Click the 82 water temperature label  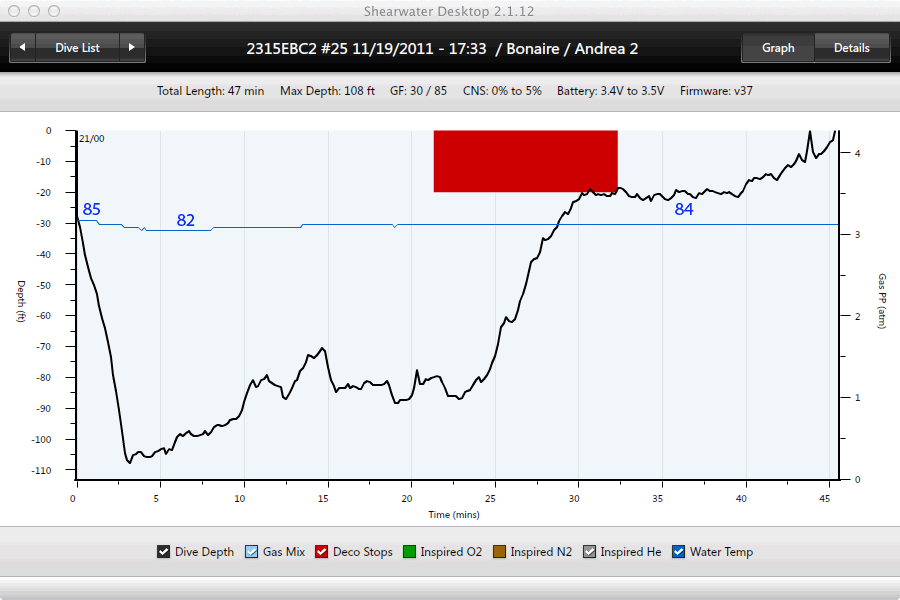[186, 220]
